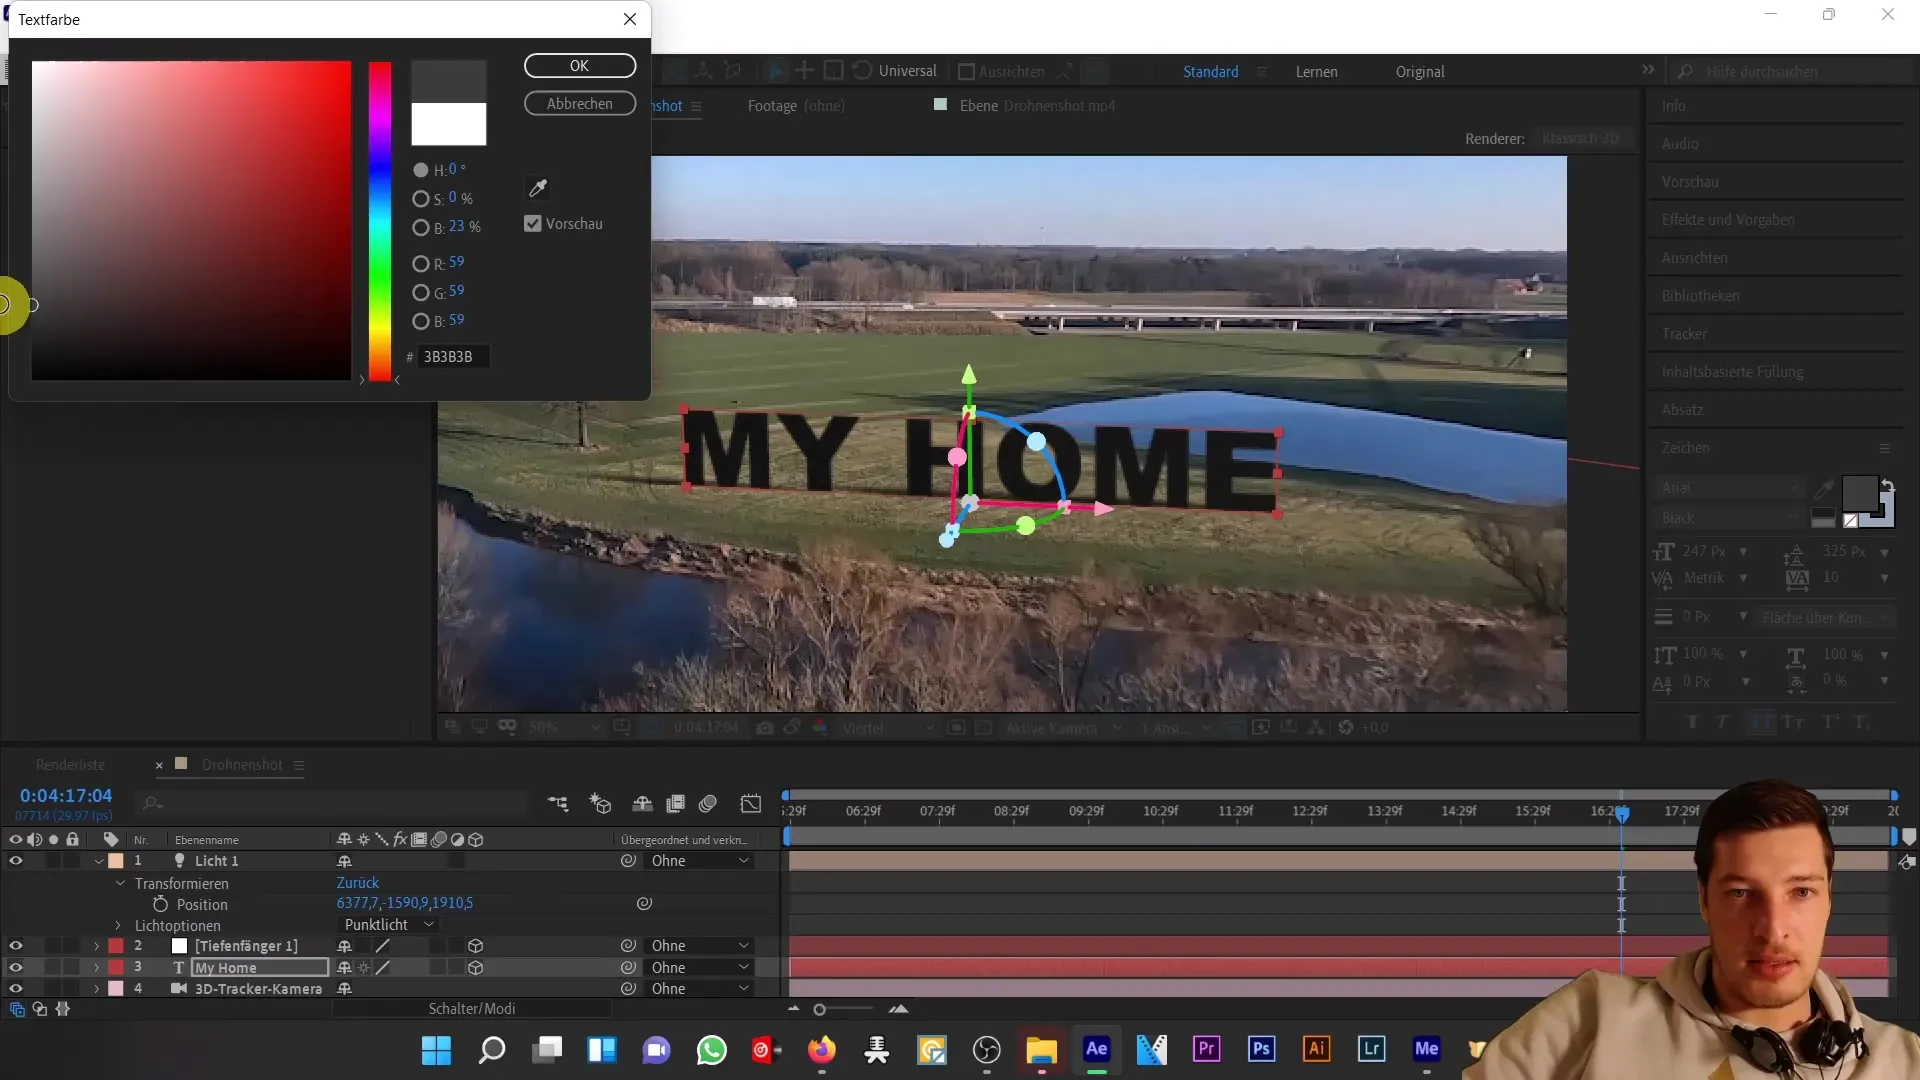1920x1080 pixels.
Task: Click Abbrechen to cancel color selection
Action: coord(580,103)
